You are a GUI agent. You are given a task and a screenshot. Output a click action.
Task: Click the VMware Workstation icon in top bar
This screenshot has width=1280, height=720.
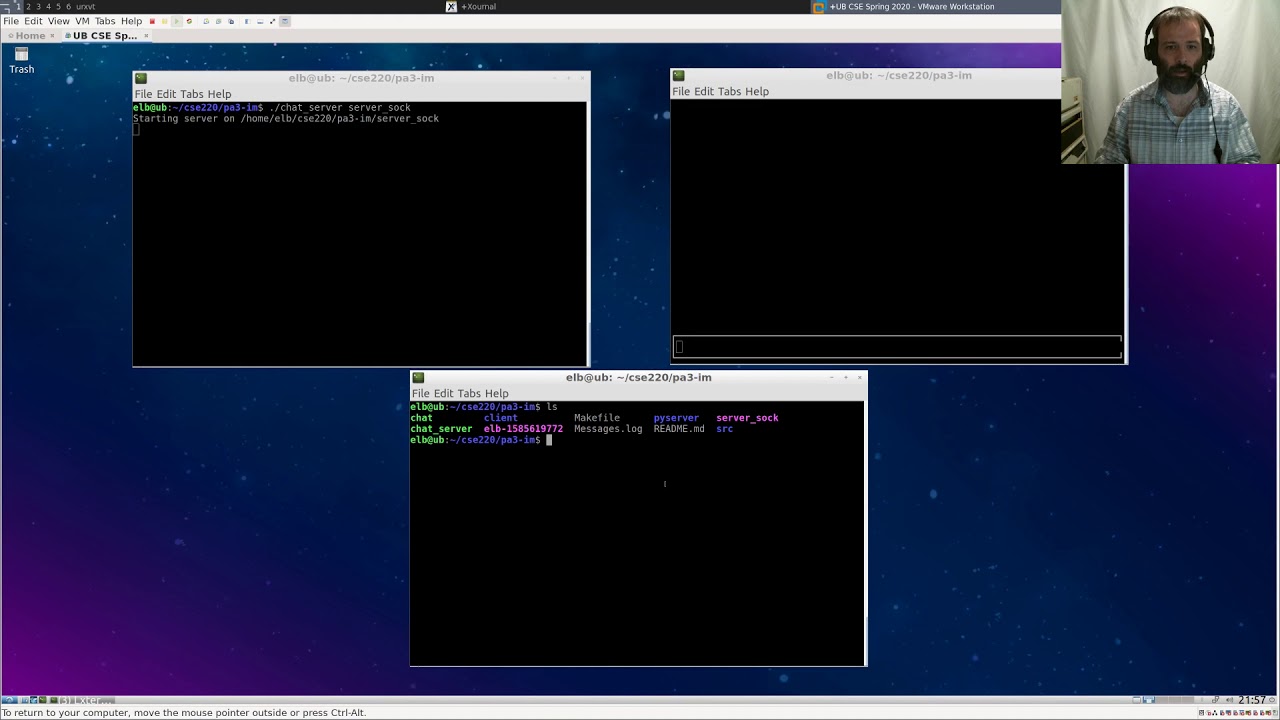[x=819, y=6]
